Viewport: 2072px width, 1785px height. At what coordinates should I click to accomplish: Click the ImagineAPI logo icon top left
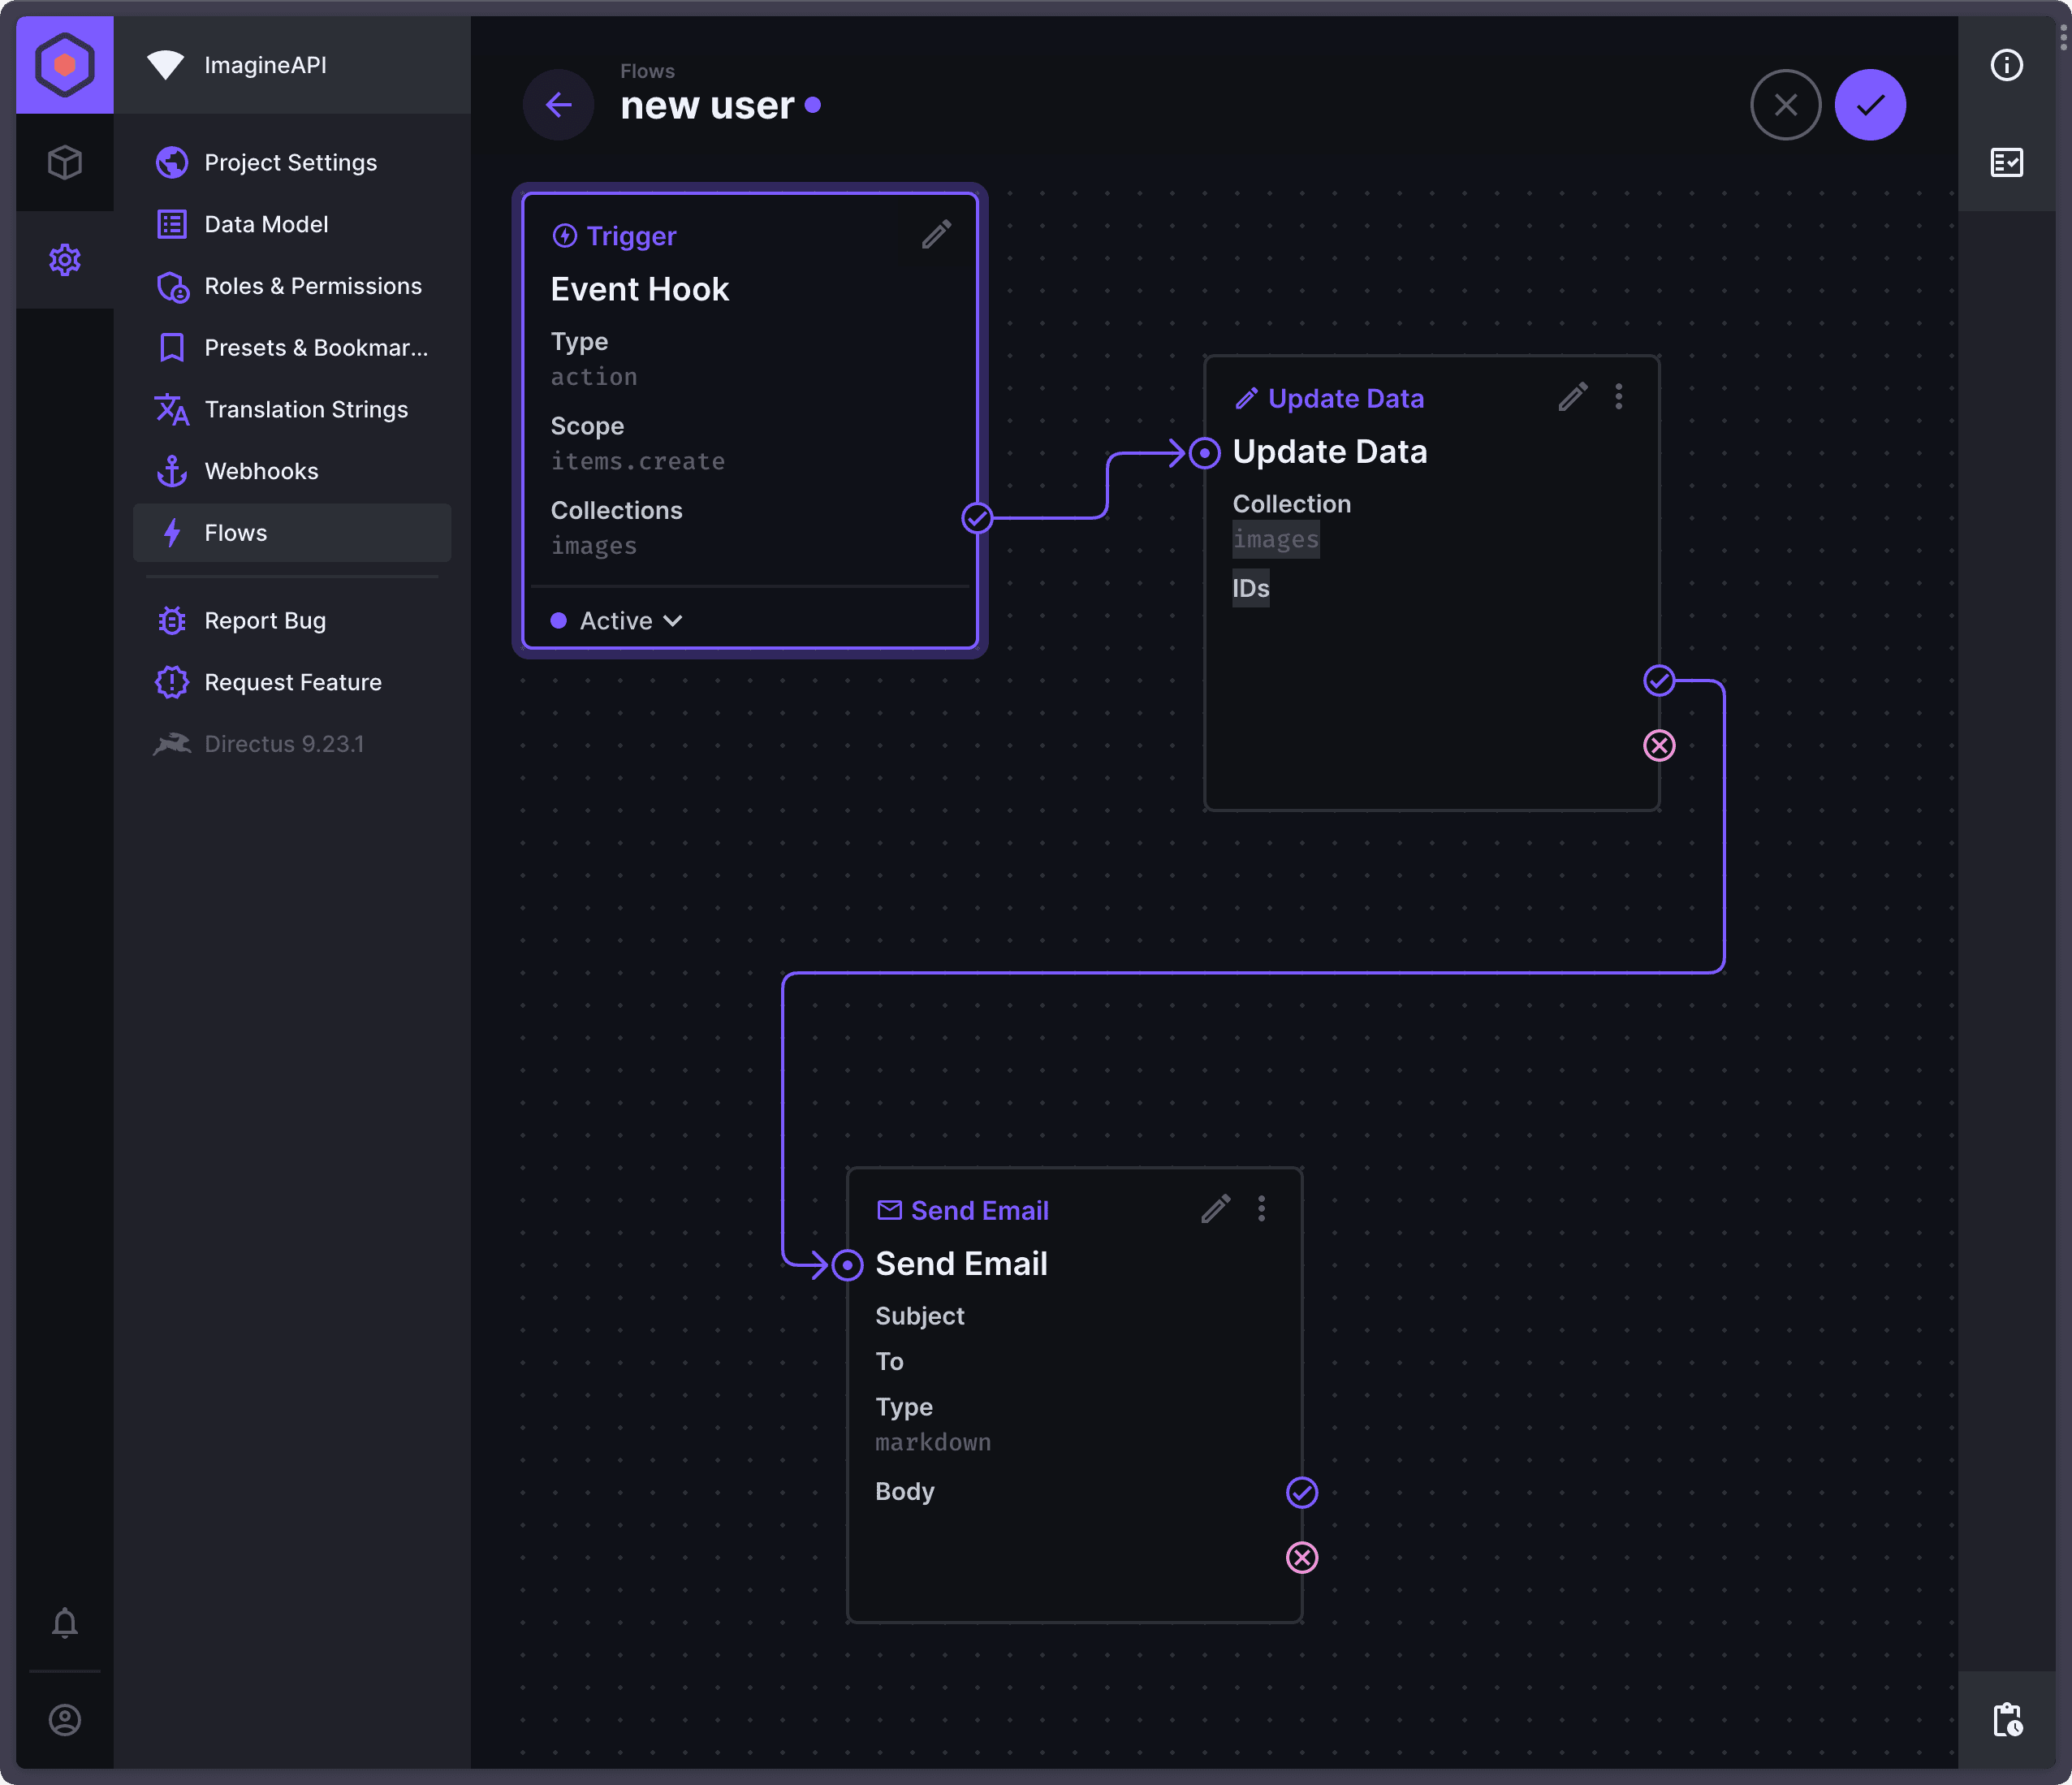pos(65,63)
